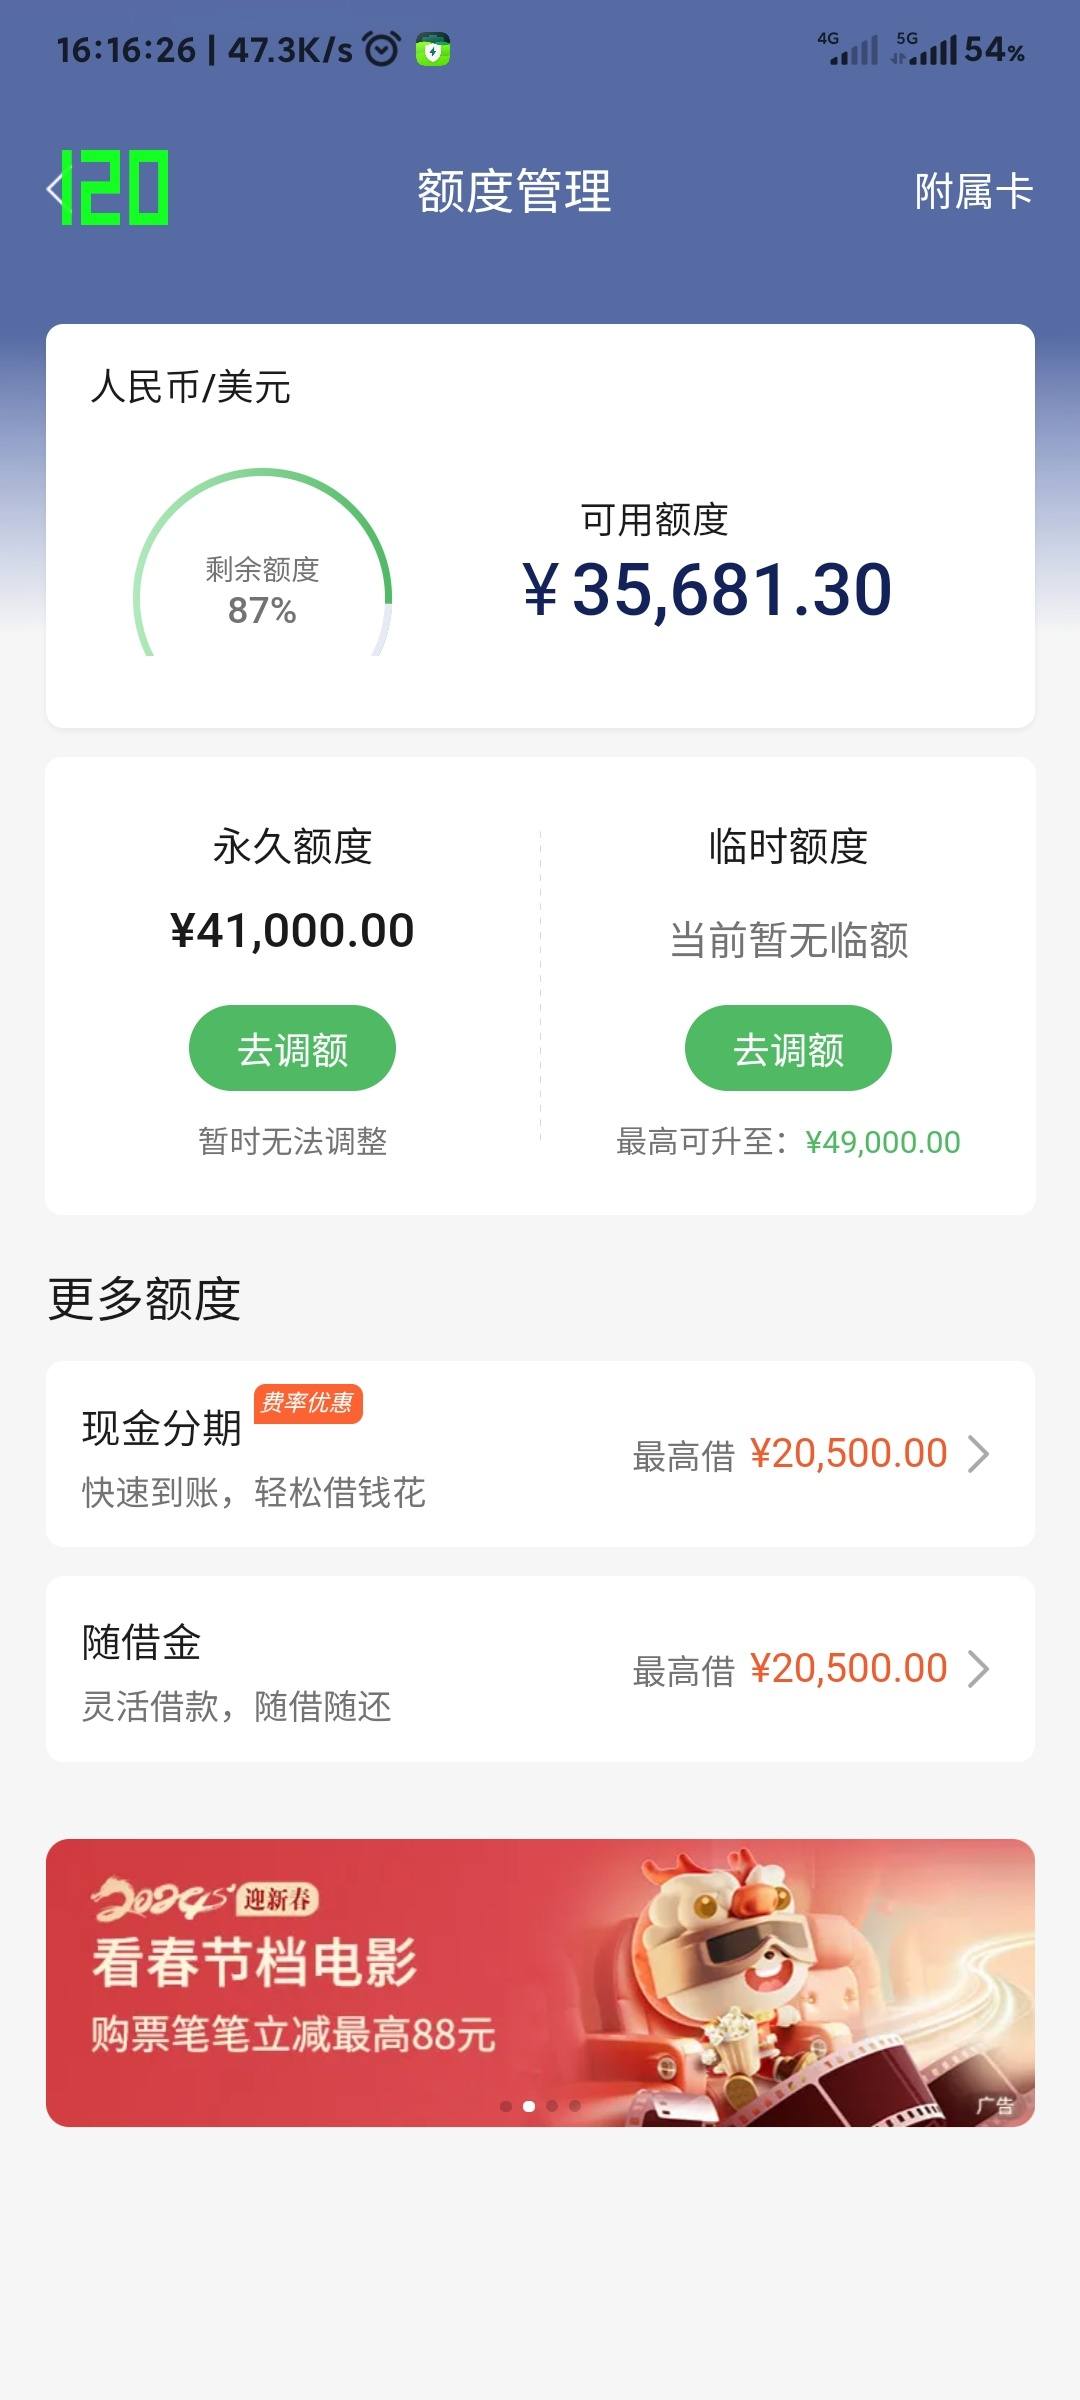Tap the 费率优惠 badge
The height and width of the screenshot is (2400, 1080).
point(308,1403)
